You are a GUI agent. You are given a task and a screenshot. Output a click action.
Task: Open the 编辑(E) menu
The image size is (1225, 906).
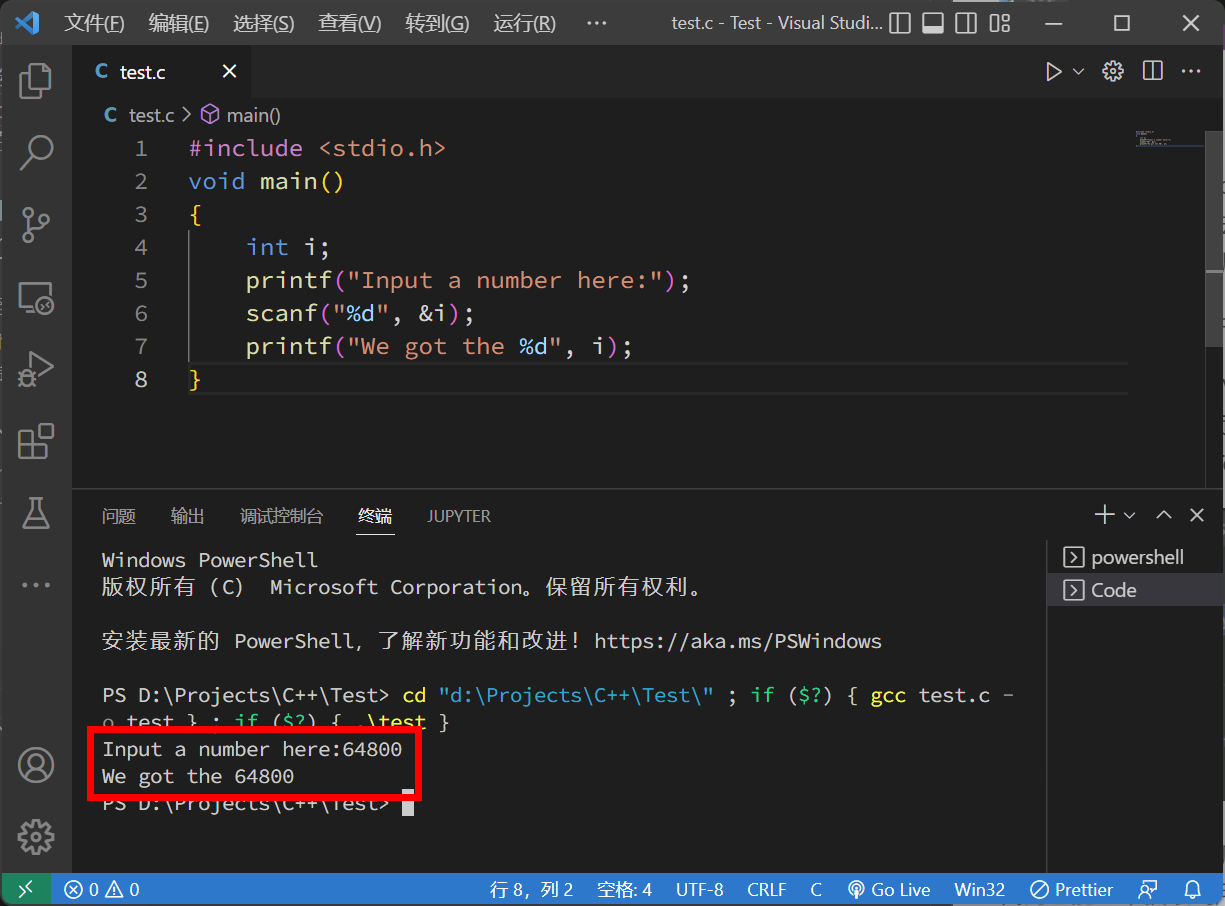pyautogui.click(x=179, y=23)
